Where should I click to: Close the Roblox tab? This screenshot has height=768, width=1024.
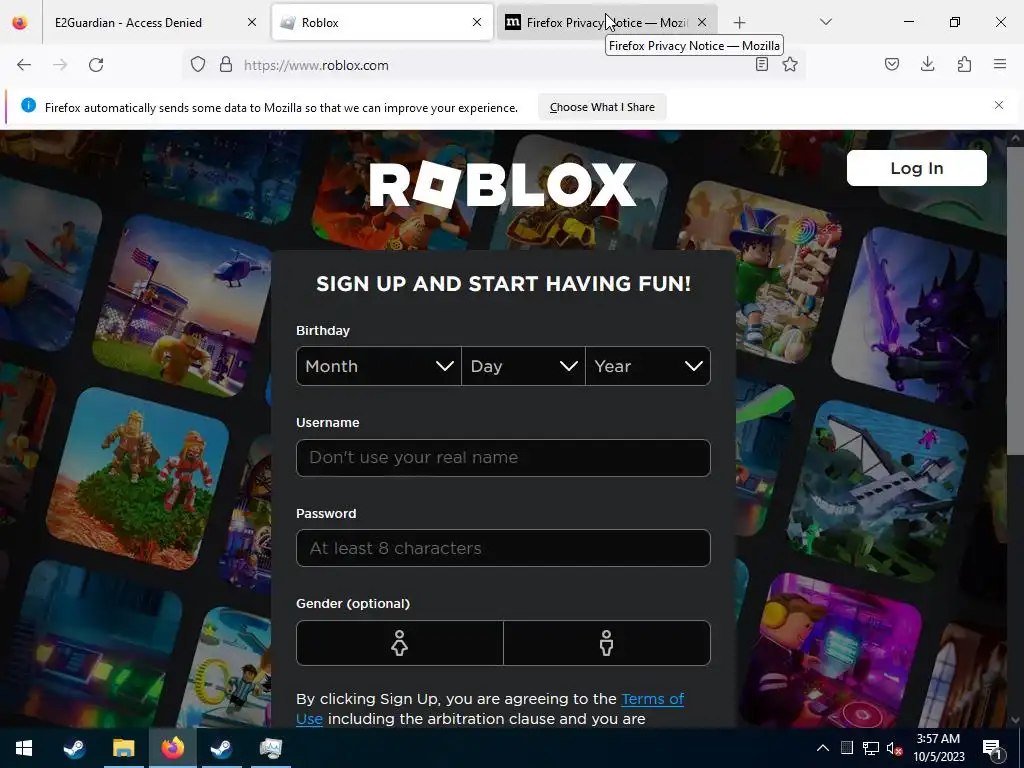477,22
